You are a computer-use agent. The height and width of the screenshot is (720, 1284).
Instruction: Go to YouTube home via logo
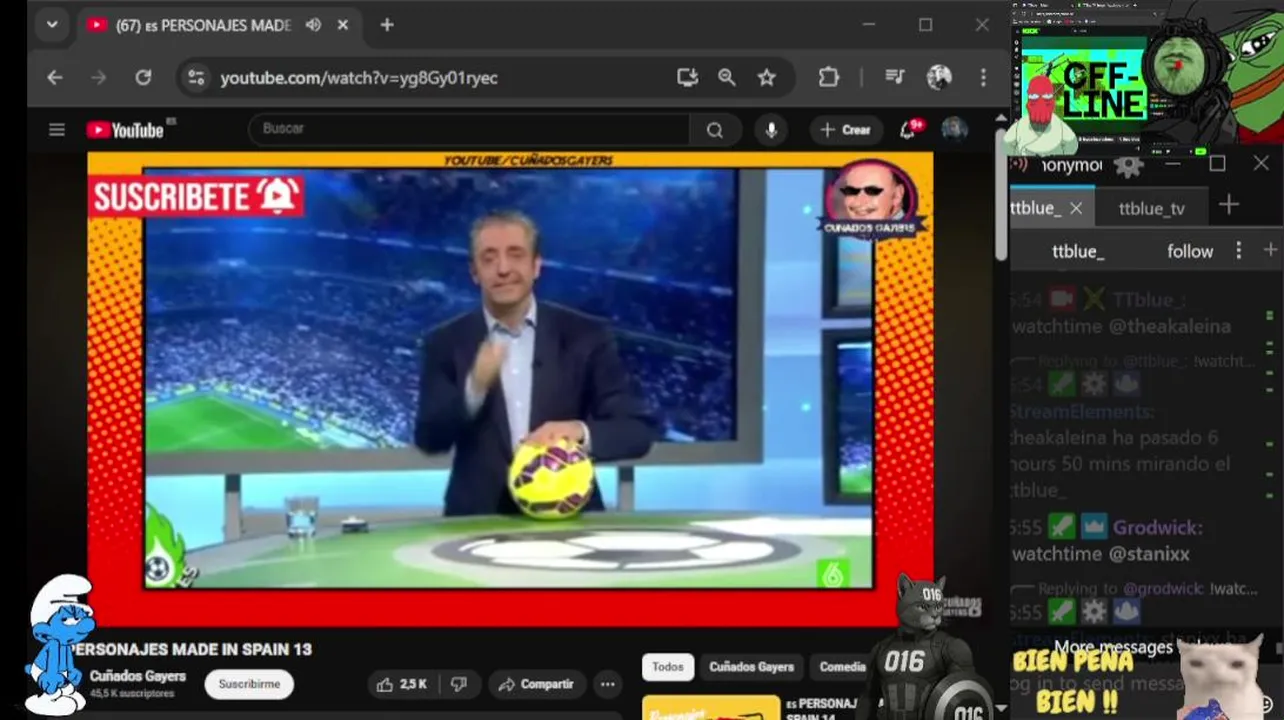[125, 130]
